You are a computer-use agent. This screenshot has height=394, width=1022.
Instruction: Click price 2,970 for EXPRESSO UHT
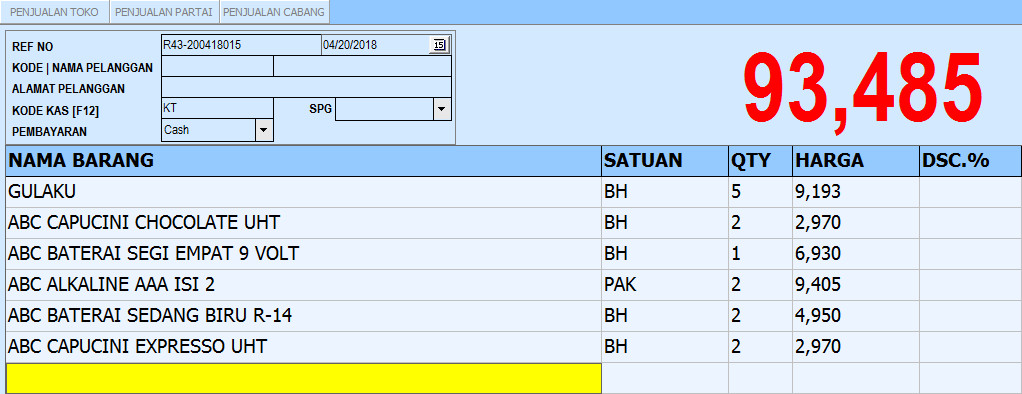[x=856, y=347]
